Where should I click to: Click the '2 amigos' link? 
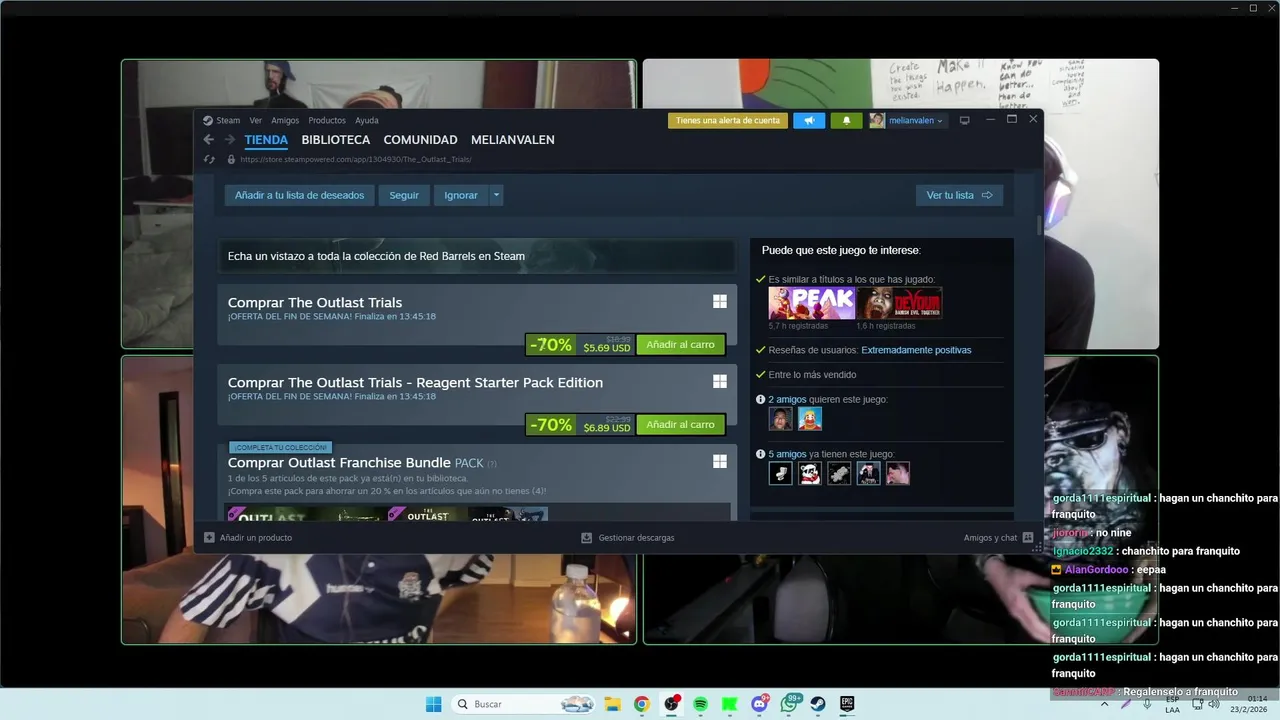pos(788,399)
